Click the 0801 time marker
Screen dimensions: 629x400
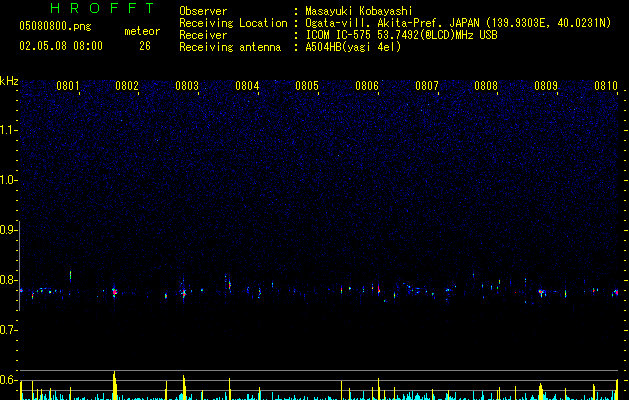tap(67, 86)
